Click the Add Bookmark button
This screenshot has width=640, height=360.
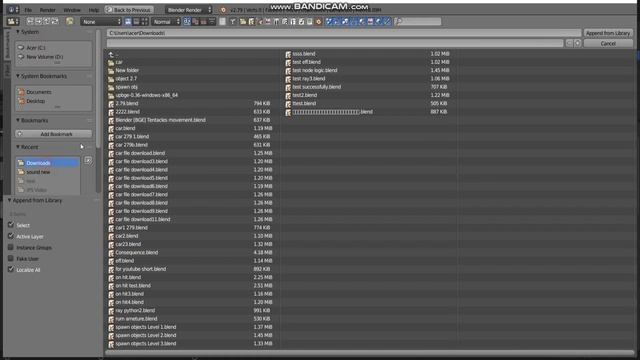[x=53, y=134]
